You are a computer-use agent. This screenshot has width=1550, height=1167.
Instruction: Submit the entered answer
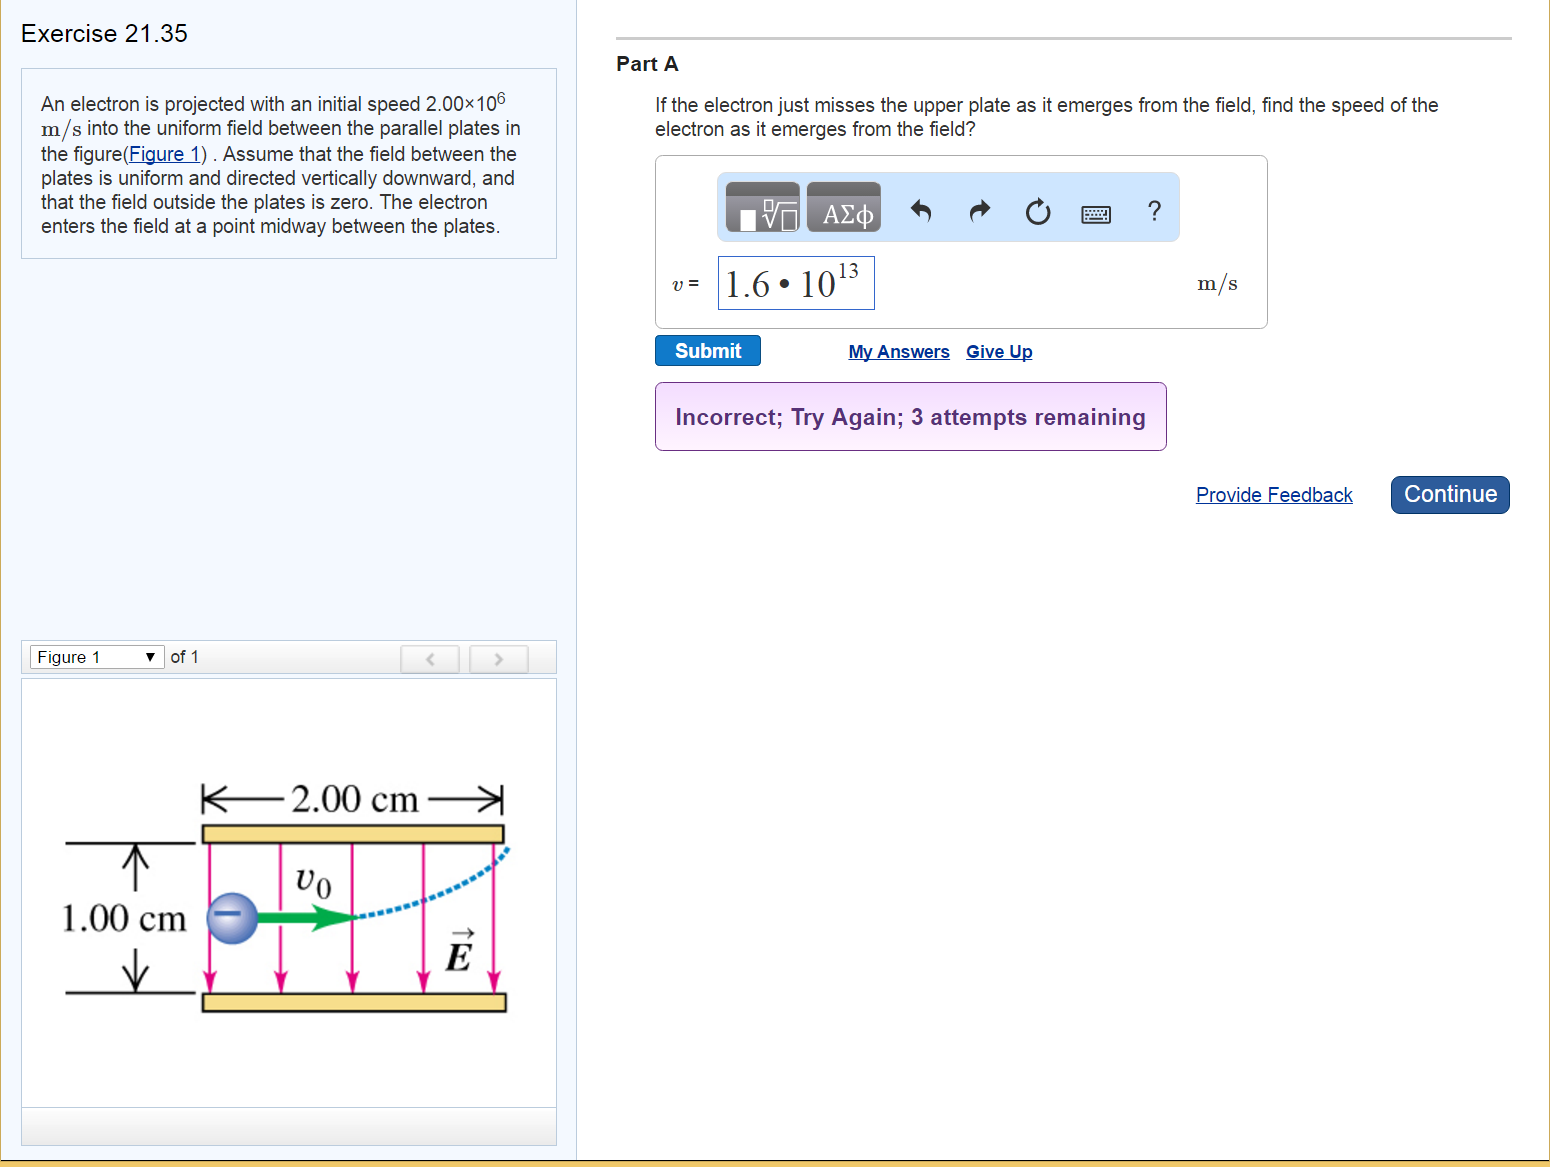707,350
